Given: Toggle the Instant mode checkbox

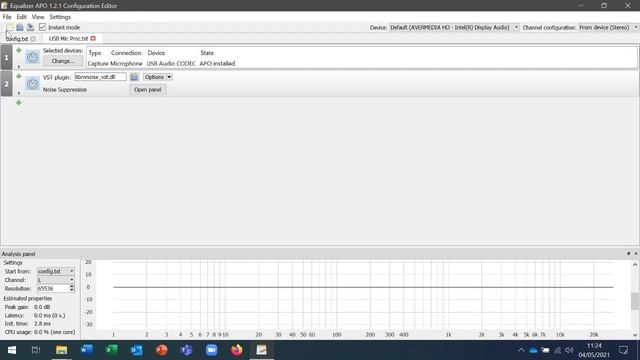Looking at the screenshot, I should [42, 27].
